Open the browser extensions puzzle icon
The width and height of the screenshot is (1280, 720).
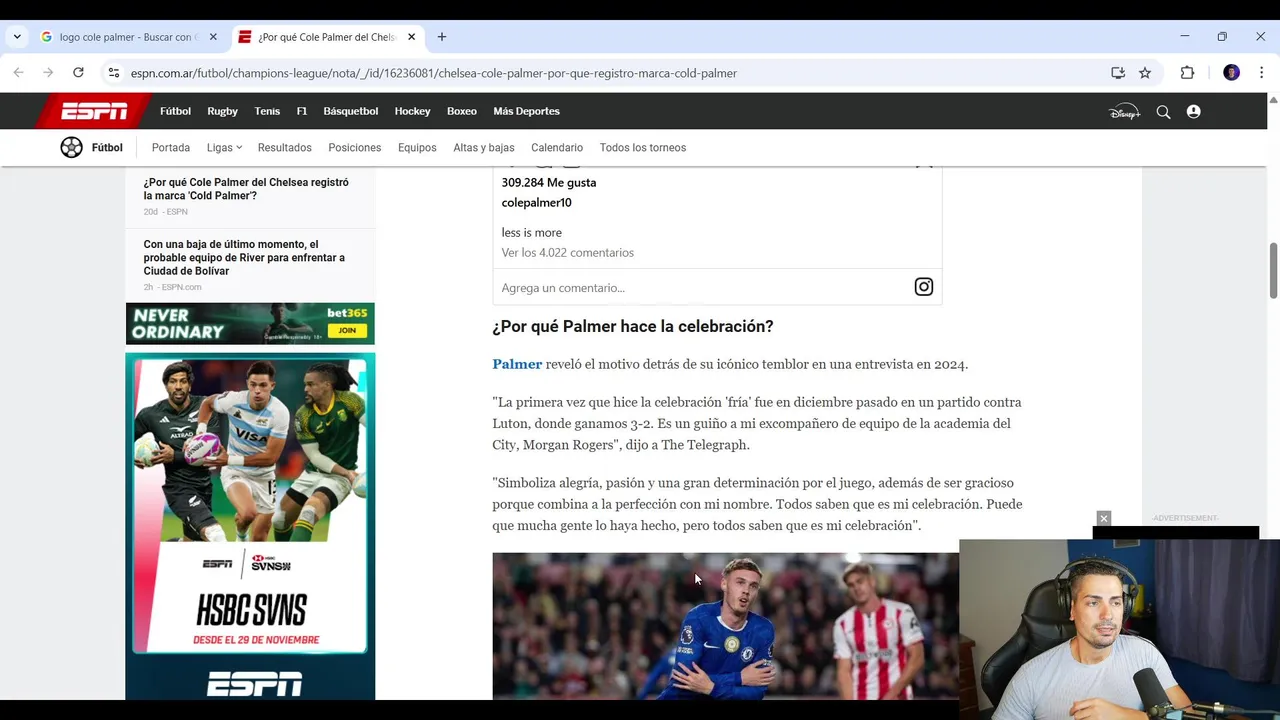(x=1187, y=73)
